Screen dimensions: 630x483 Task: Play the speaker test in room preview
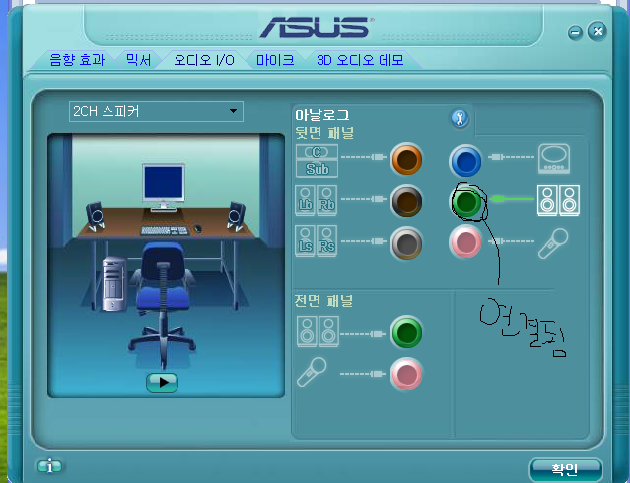(162, 383)
